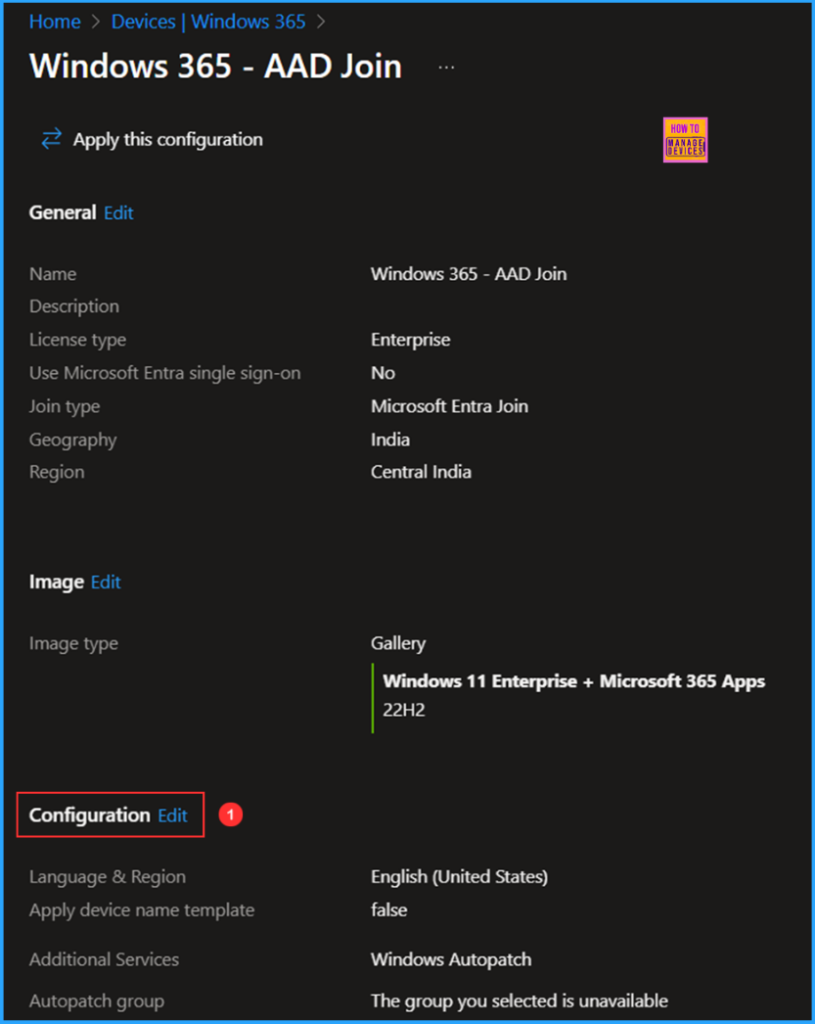Click the Microsoft Entra Join value
The height and width of the screenshot is (1024, 815).
(449, 406)
